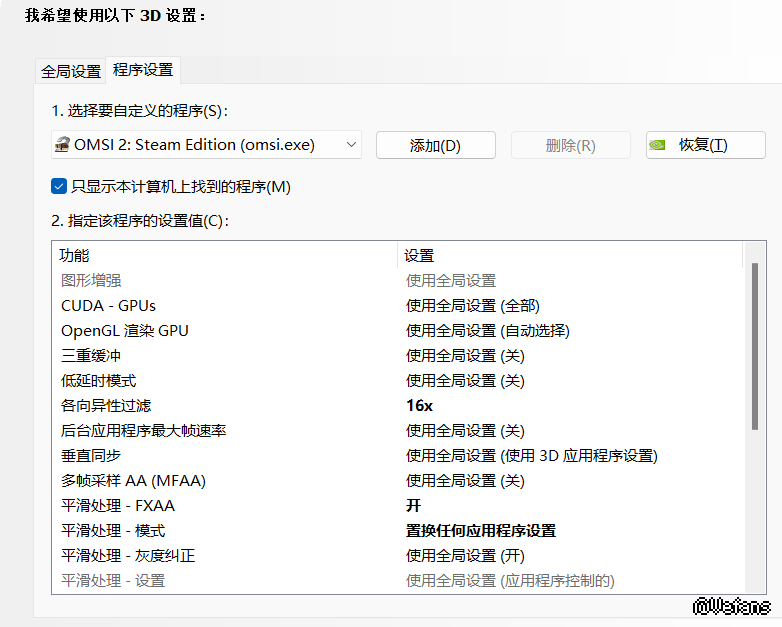Click the NVIDIA logo on Restore button

(658, 145)
